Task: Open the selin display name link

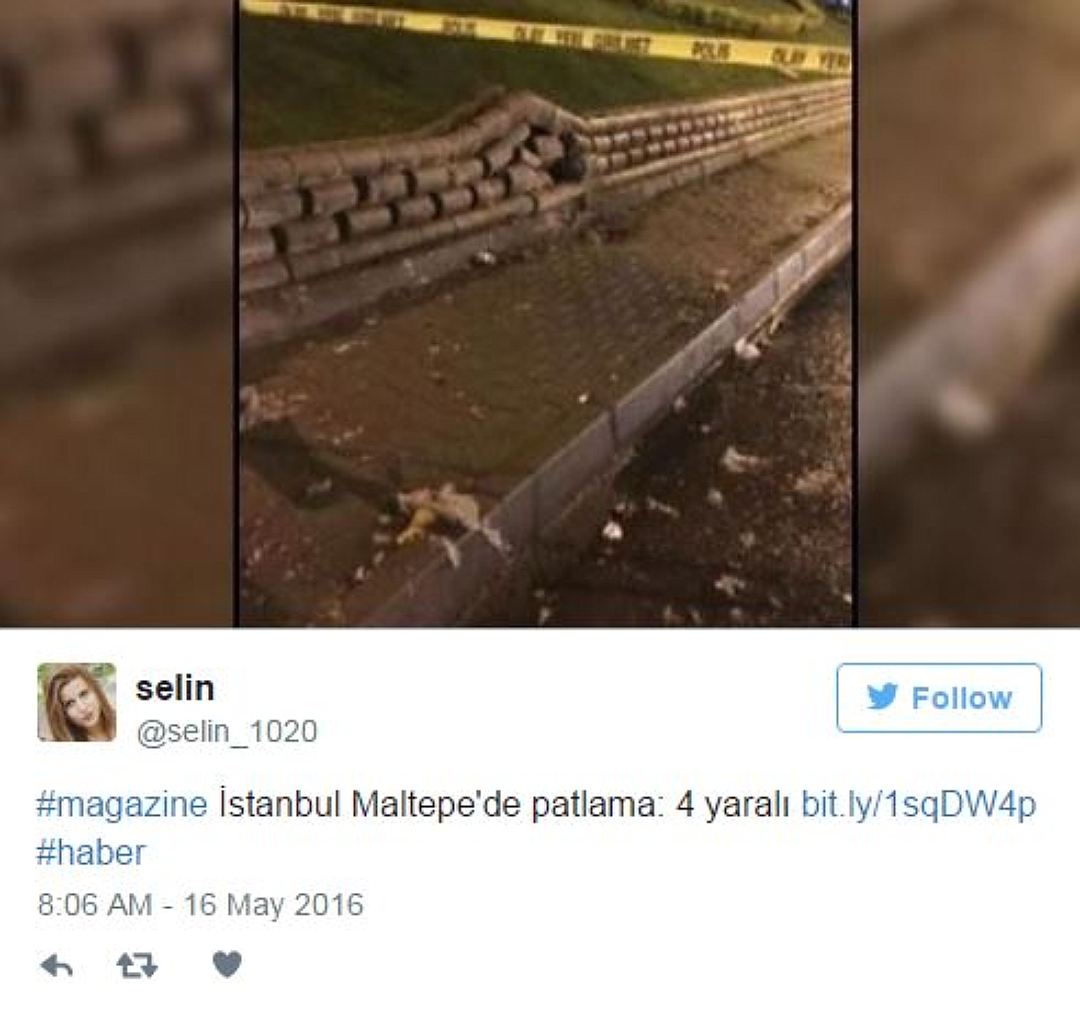Action: click(175, 688)
